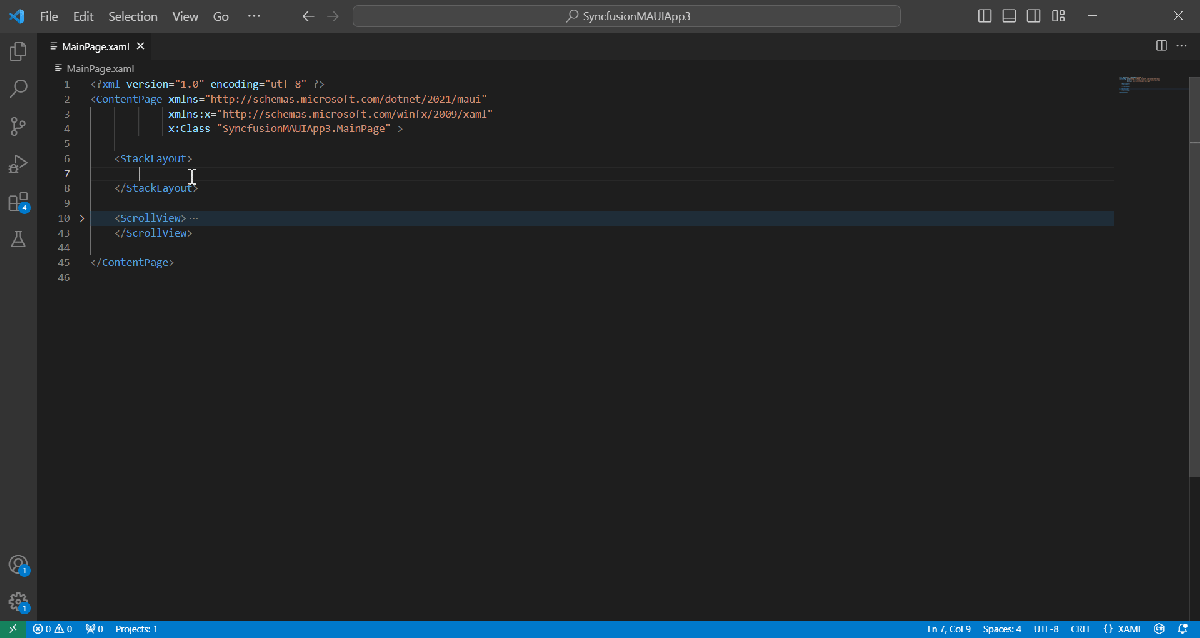The image size is (1200, 638).
Task: Click the ports indicator in status bar
Action: click(x=94, y=629)
